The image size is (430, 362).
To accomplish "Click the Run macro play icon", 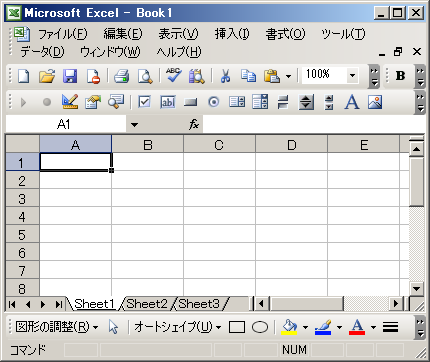I will coord(23,102).
